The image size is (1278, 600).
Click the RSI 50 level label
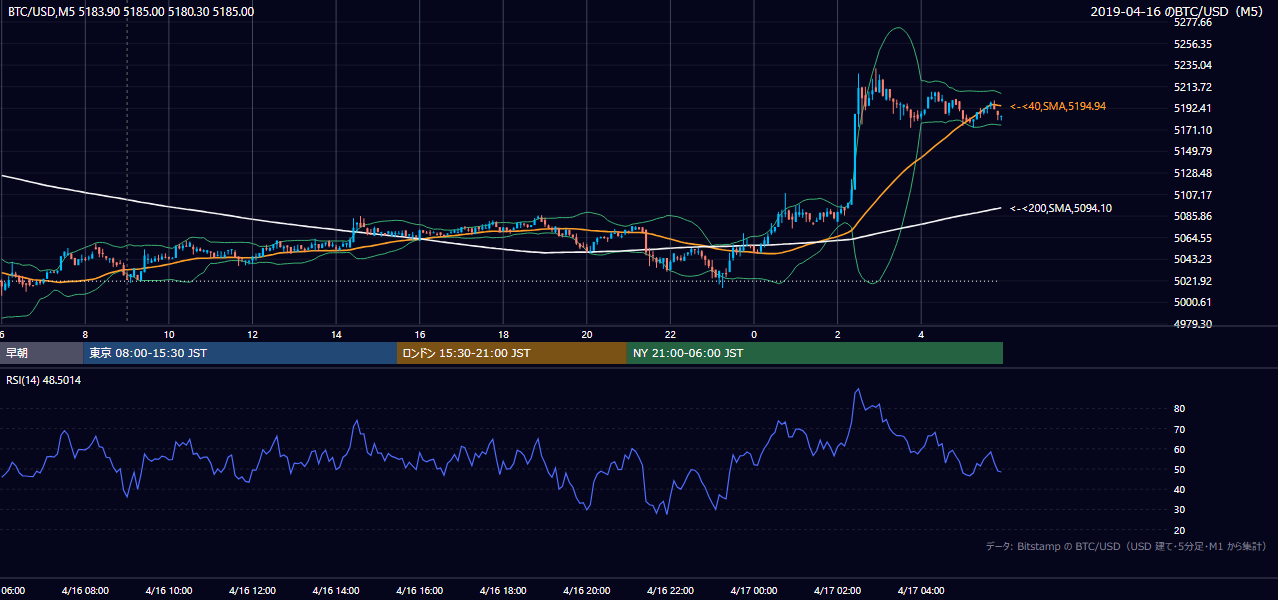click(x=1179, y=469)
